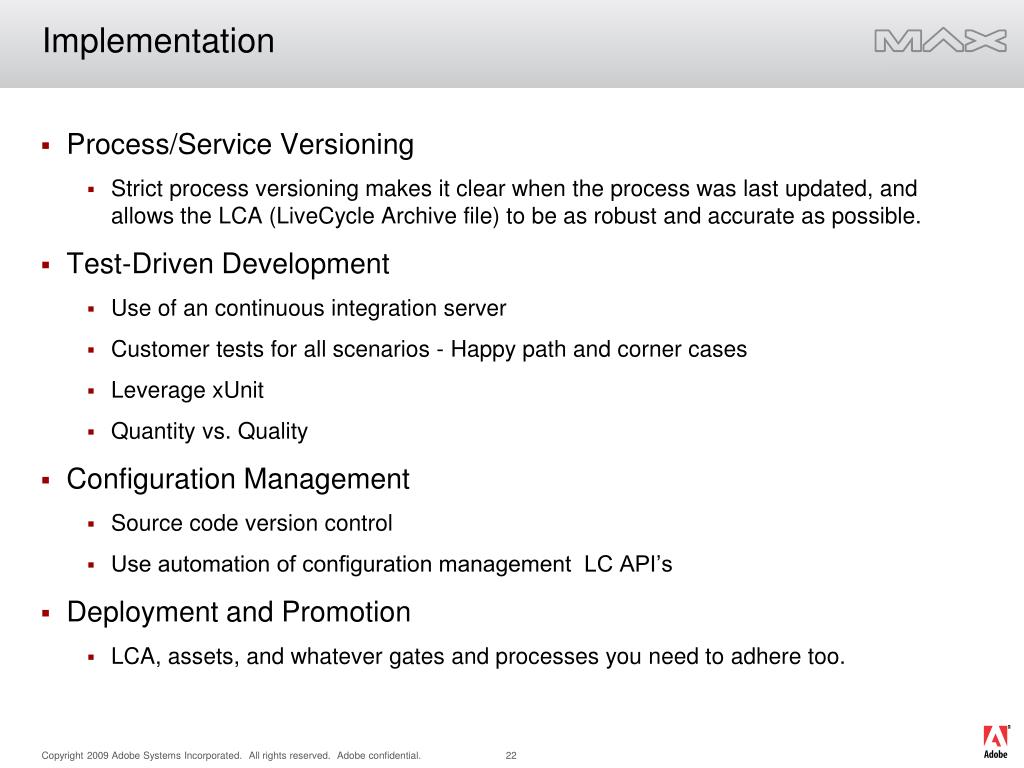Click the Configuration Management heading
The width and height of the screenshot is (1024, 768).
tap(238, 479)
